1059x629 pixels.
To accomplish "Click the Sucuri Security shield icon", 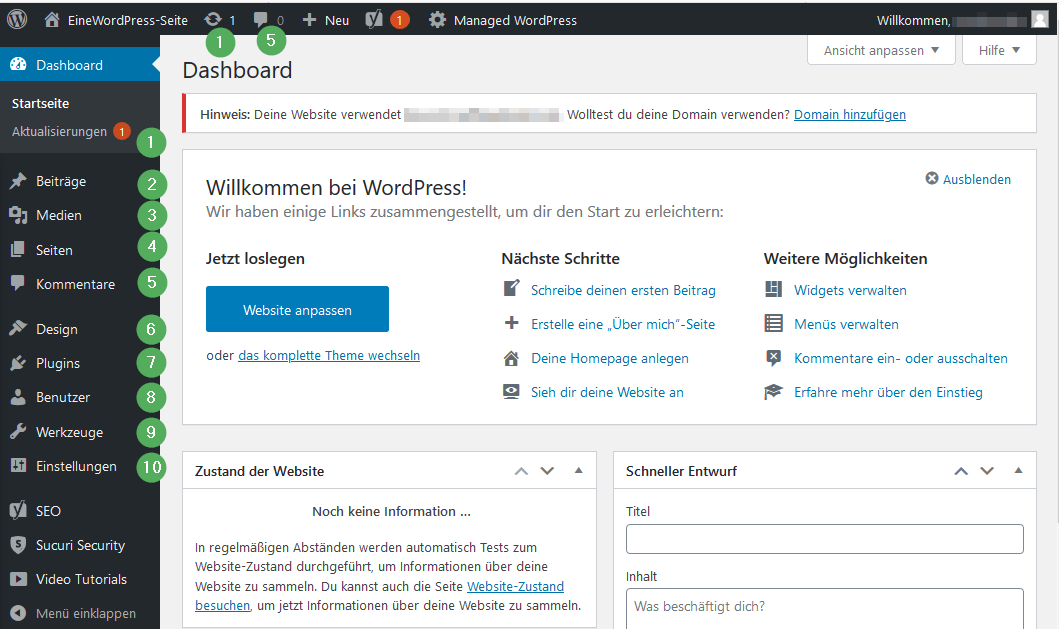I will click(18, 545).
